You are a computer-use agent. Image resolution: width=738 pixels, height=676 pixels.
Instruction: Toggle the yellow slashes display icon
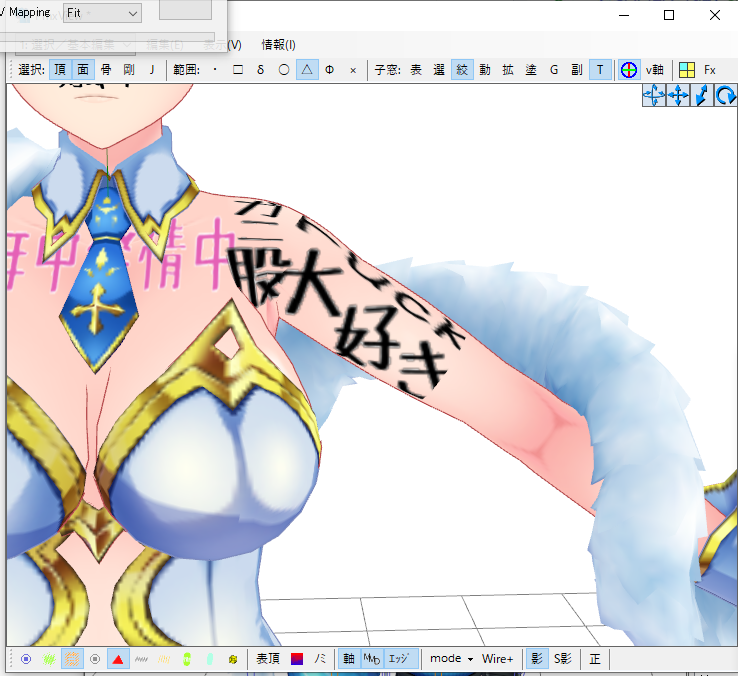pyautogui.click(x=164, y=659)
